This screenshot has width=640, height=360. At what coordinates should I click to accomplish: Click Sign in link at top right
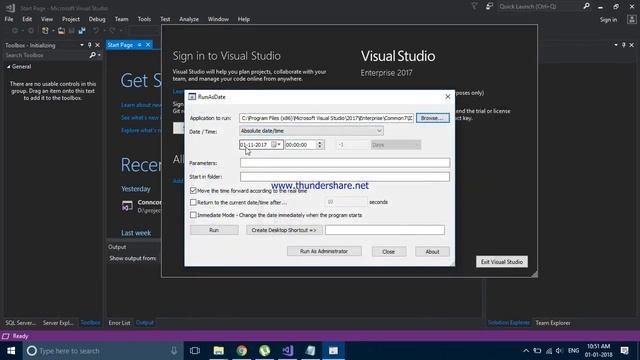coord(608,20)
